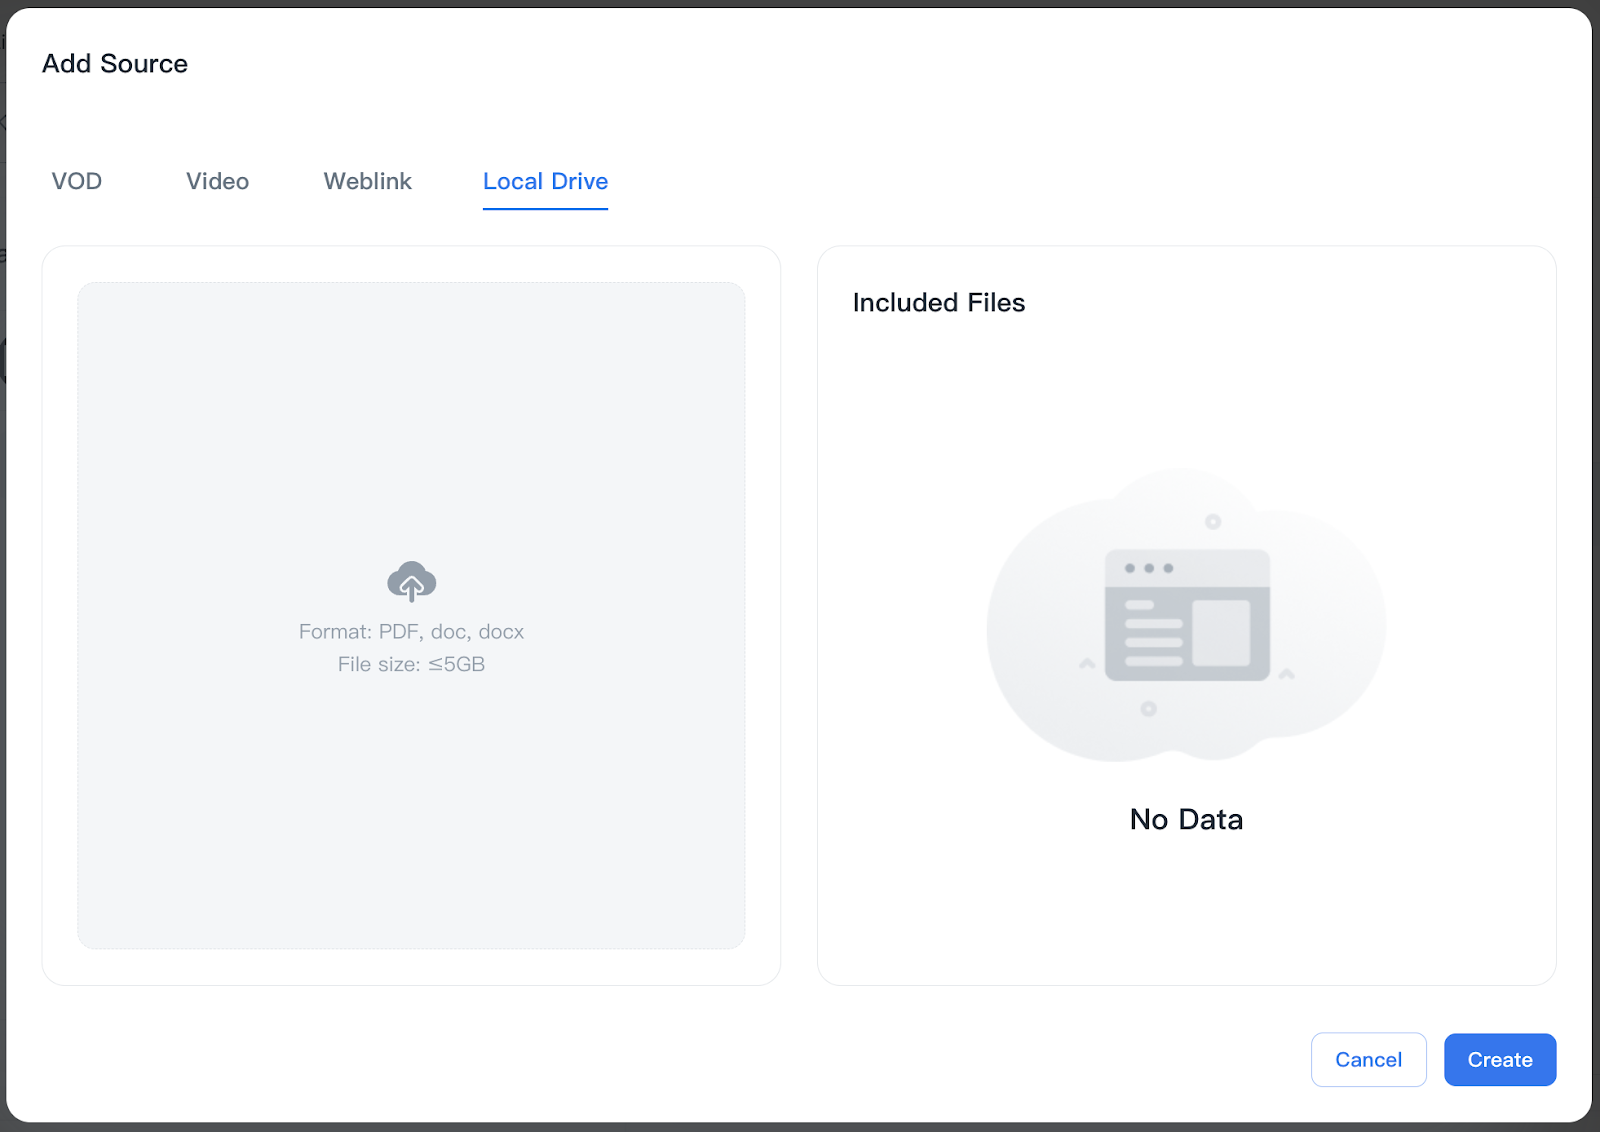This screenshot has width=1600, height=1132.
Task: Click the Included Files heading
Action: coord(938,303)
